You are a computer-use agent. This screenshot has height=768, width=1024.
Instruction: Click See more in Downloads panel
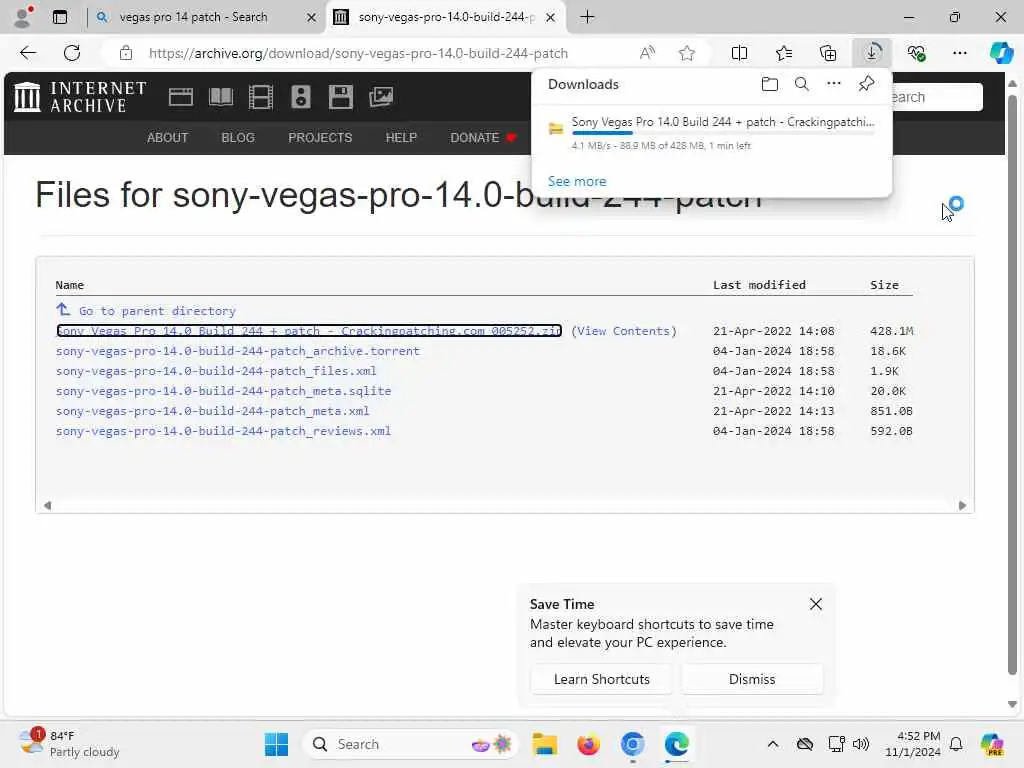pyautogui.click(x=577, y=181)
